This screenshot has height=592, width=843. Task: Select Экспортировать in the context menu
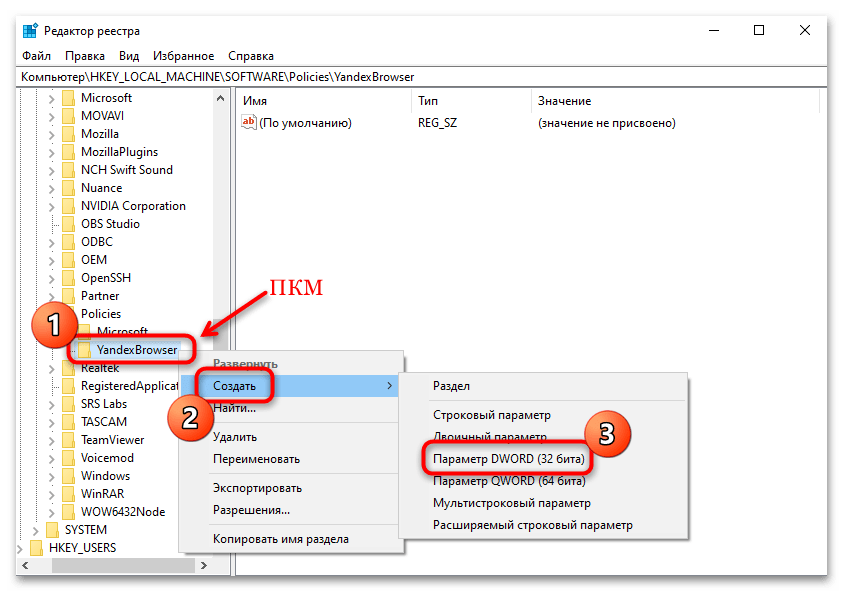257,488
